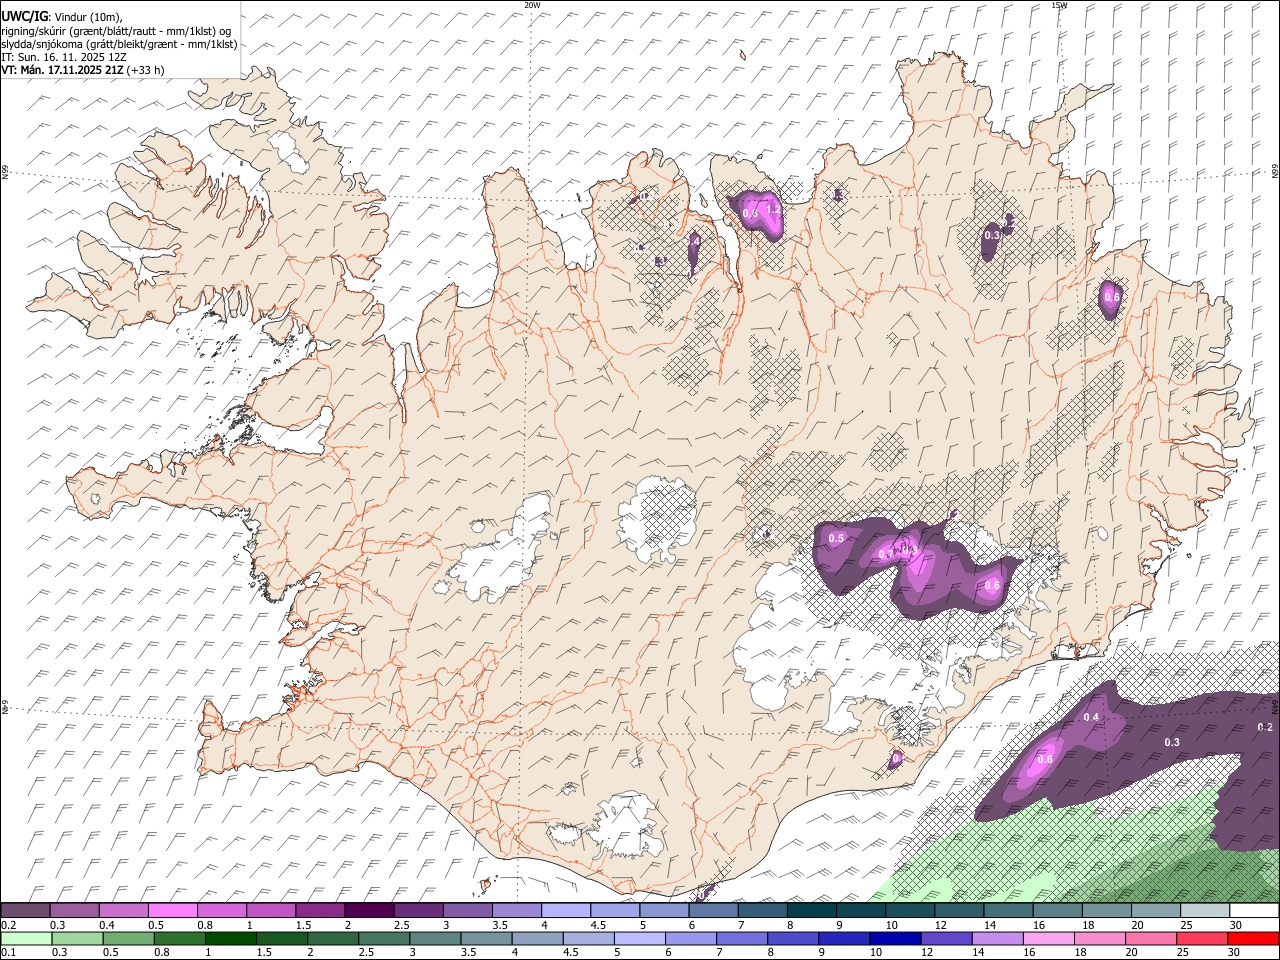
Task: Pick the 0.4 swatch in the upper legend row
Action: (x=123, y=911)
